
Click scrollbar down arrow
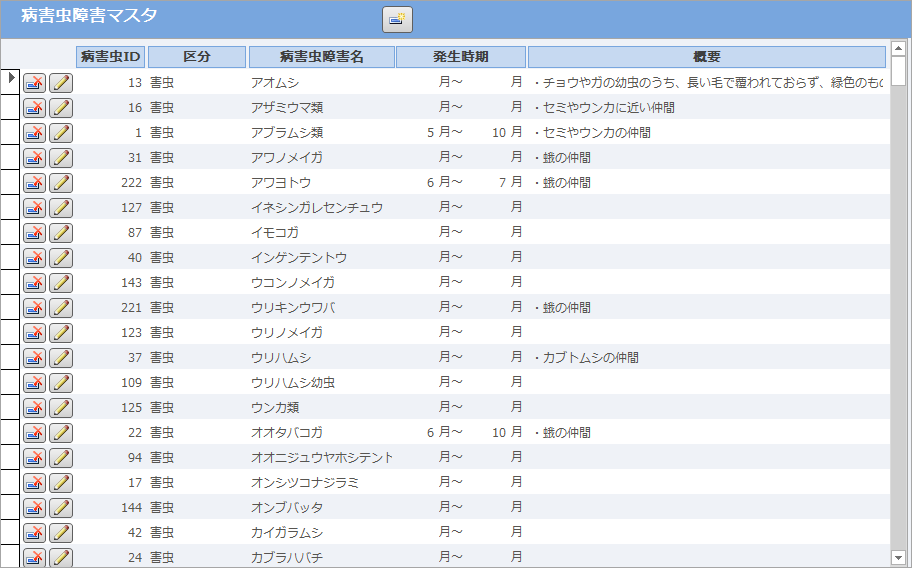click(898, 557)
